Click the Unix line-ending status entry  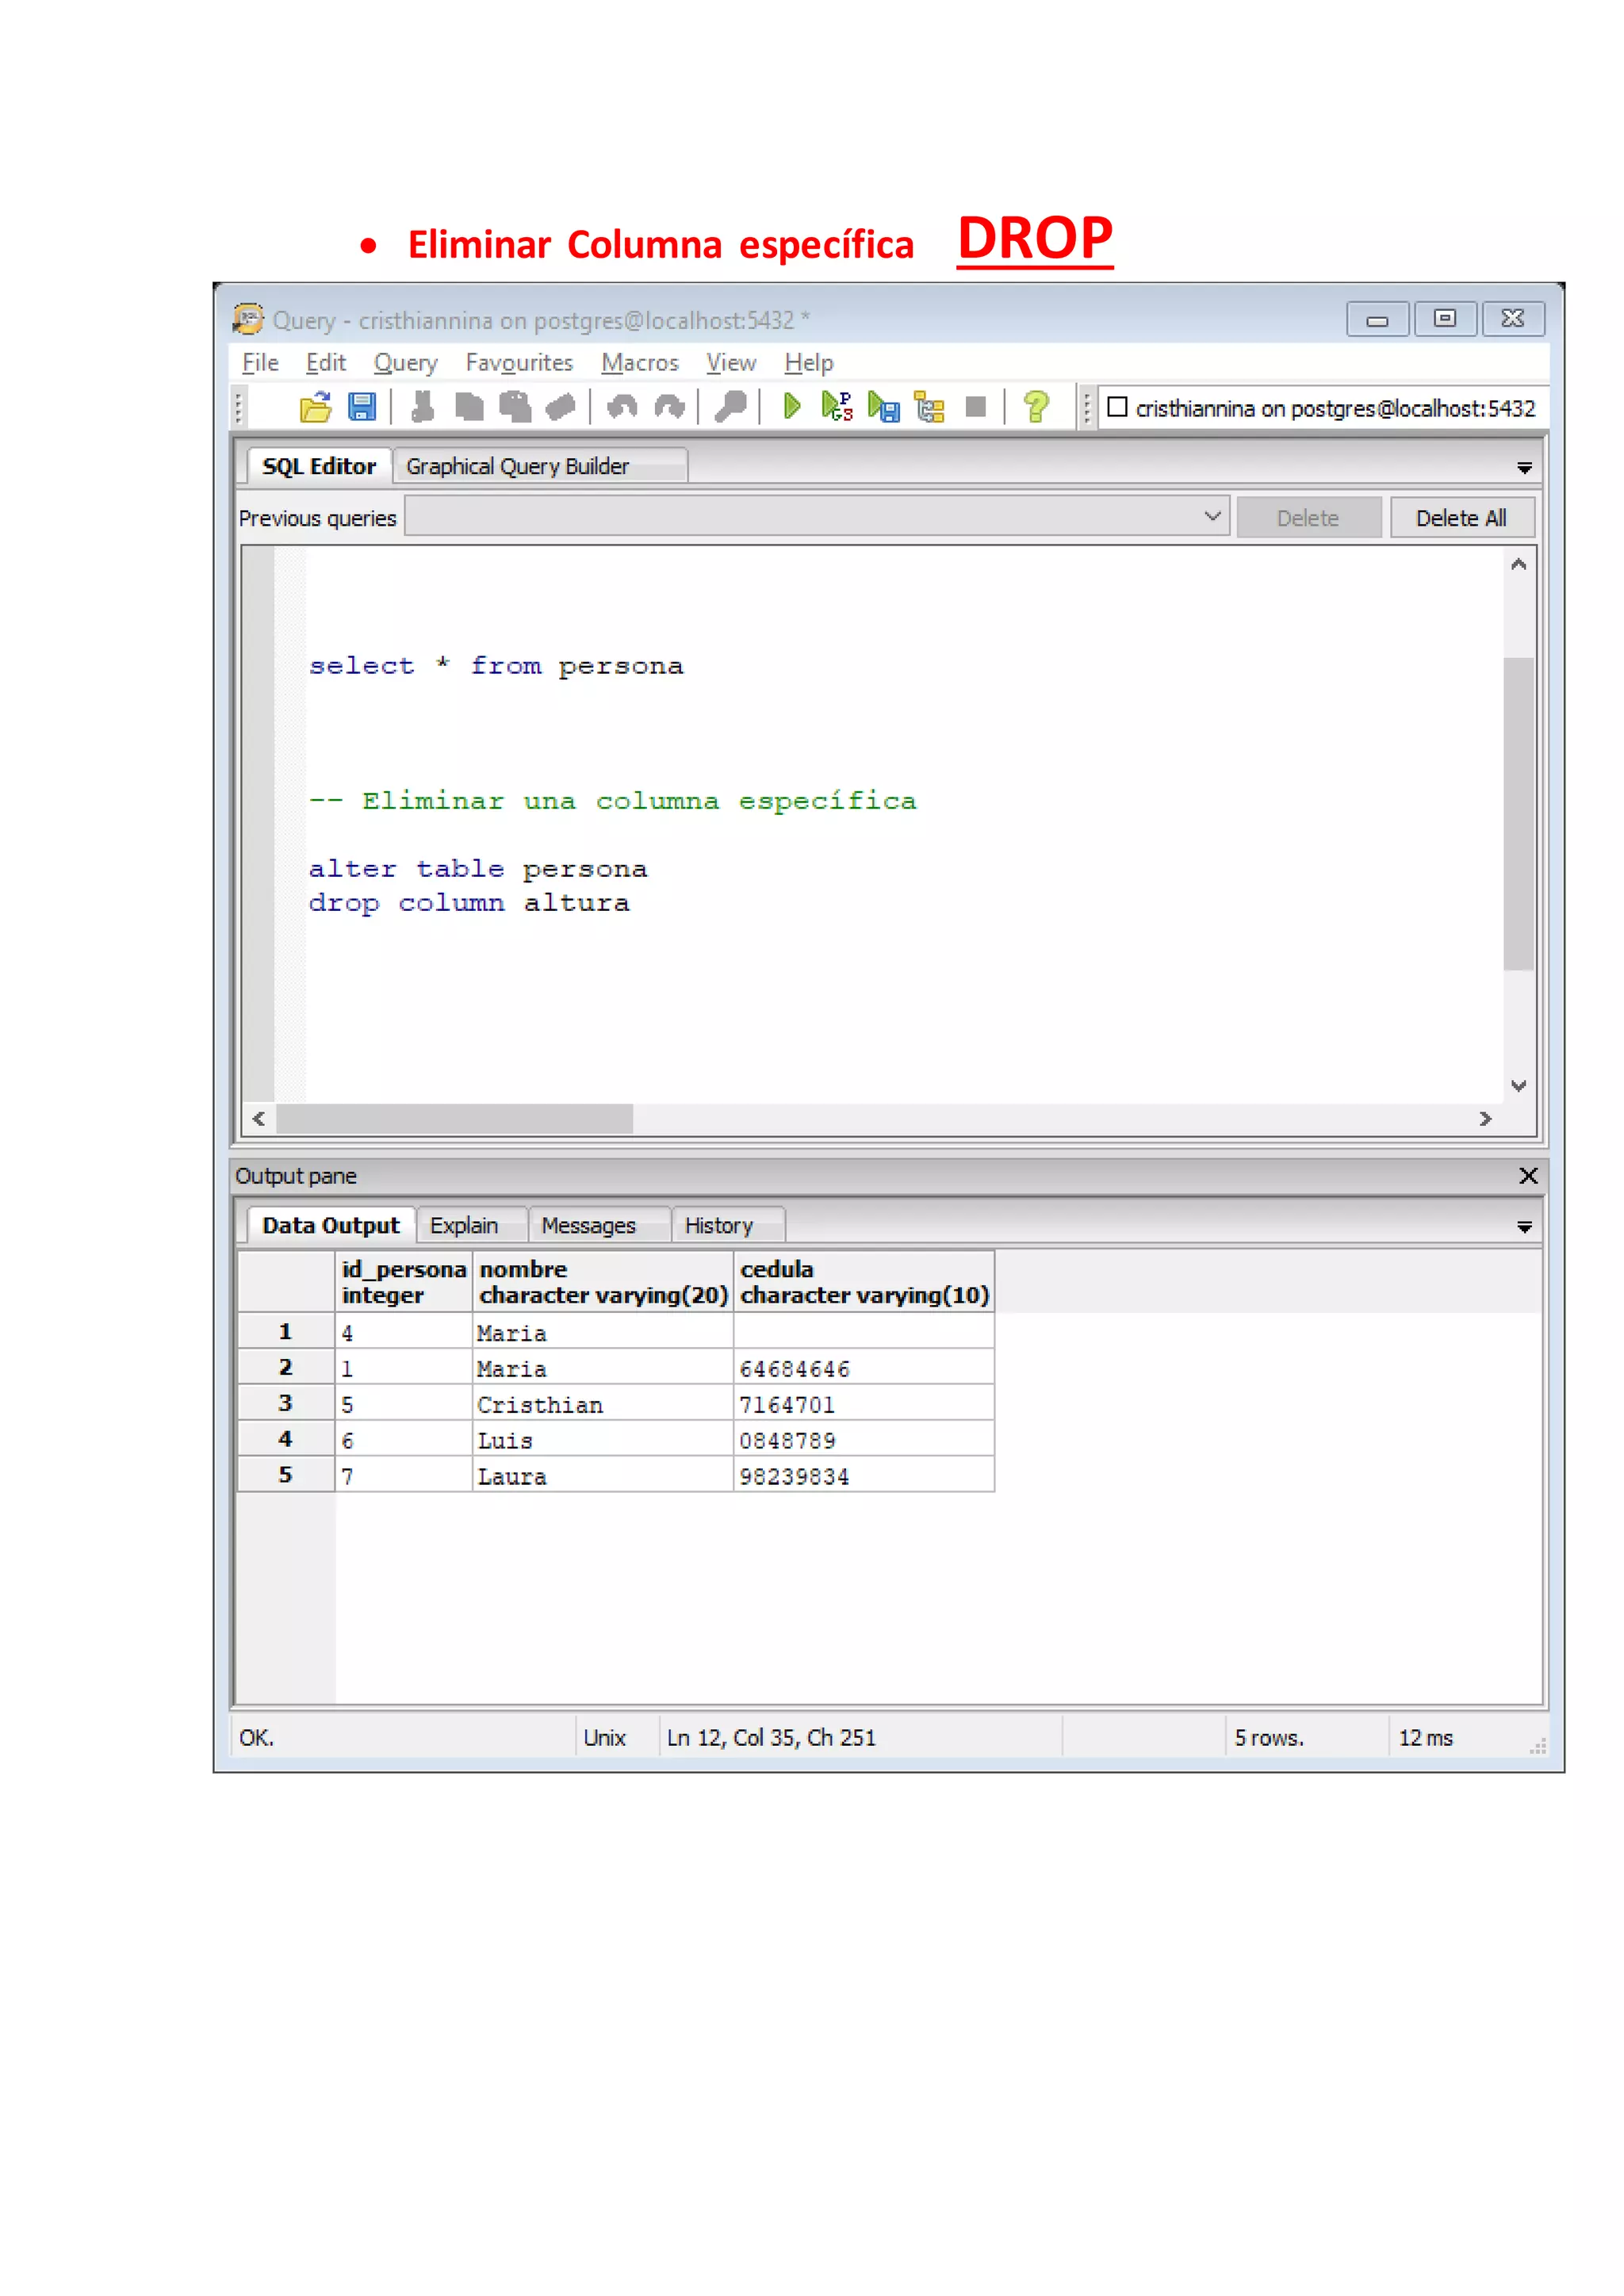click(x=605, y=1738)
